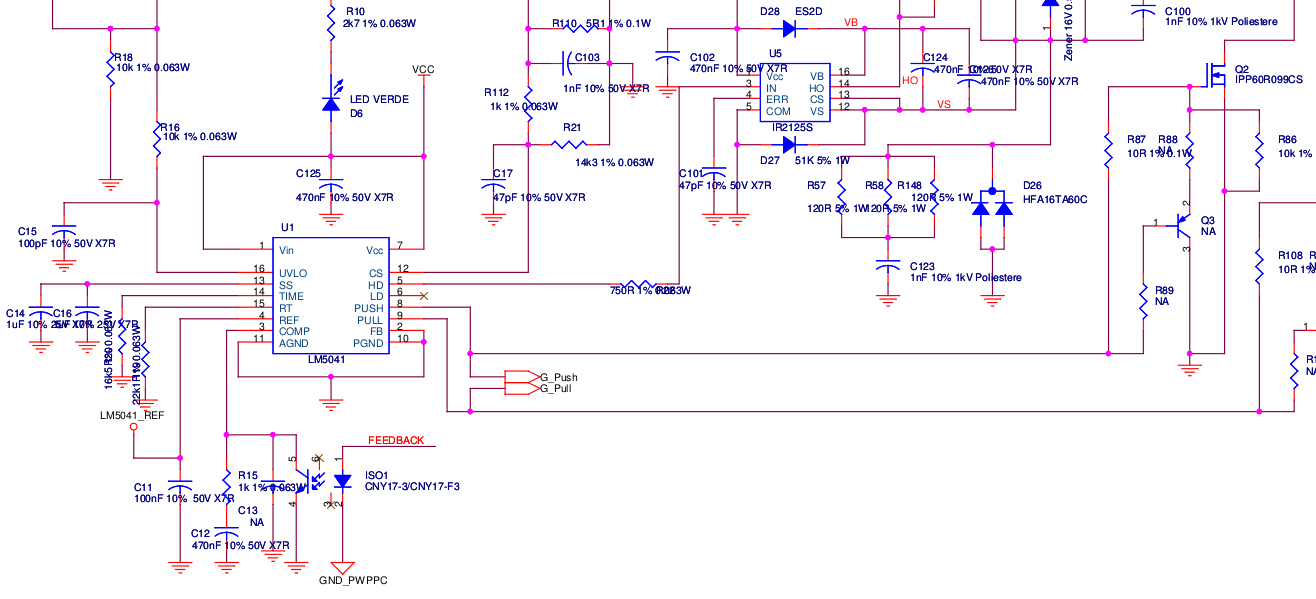Select the D27 diode symbol

789,144
